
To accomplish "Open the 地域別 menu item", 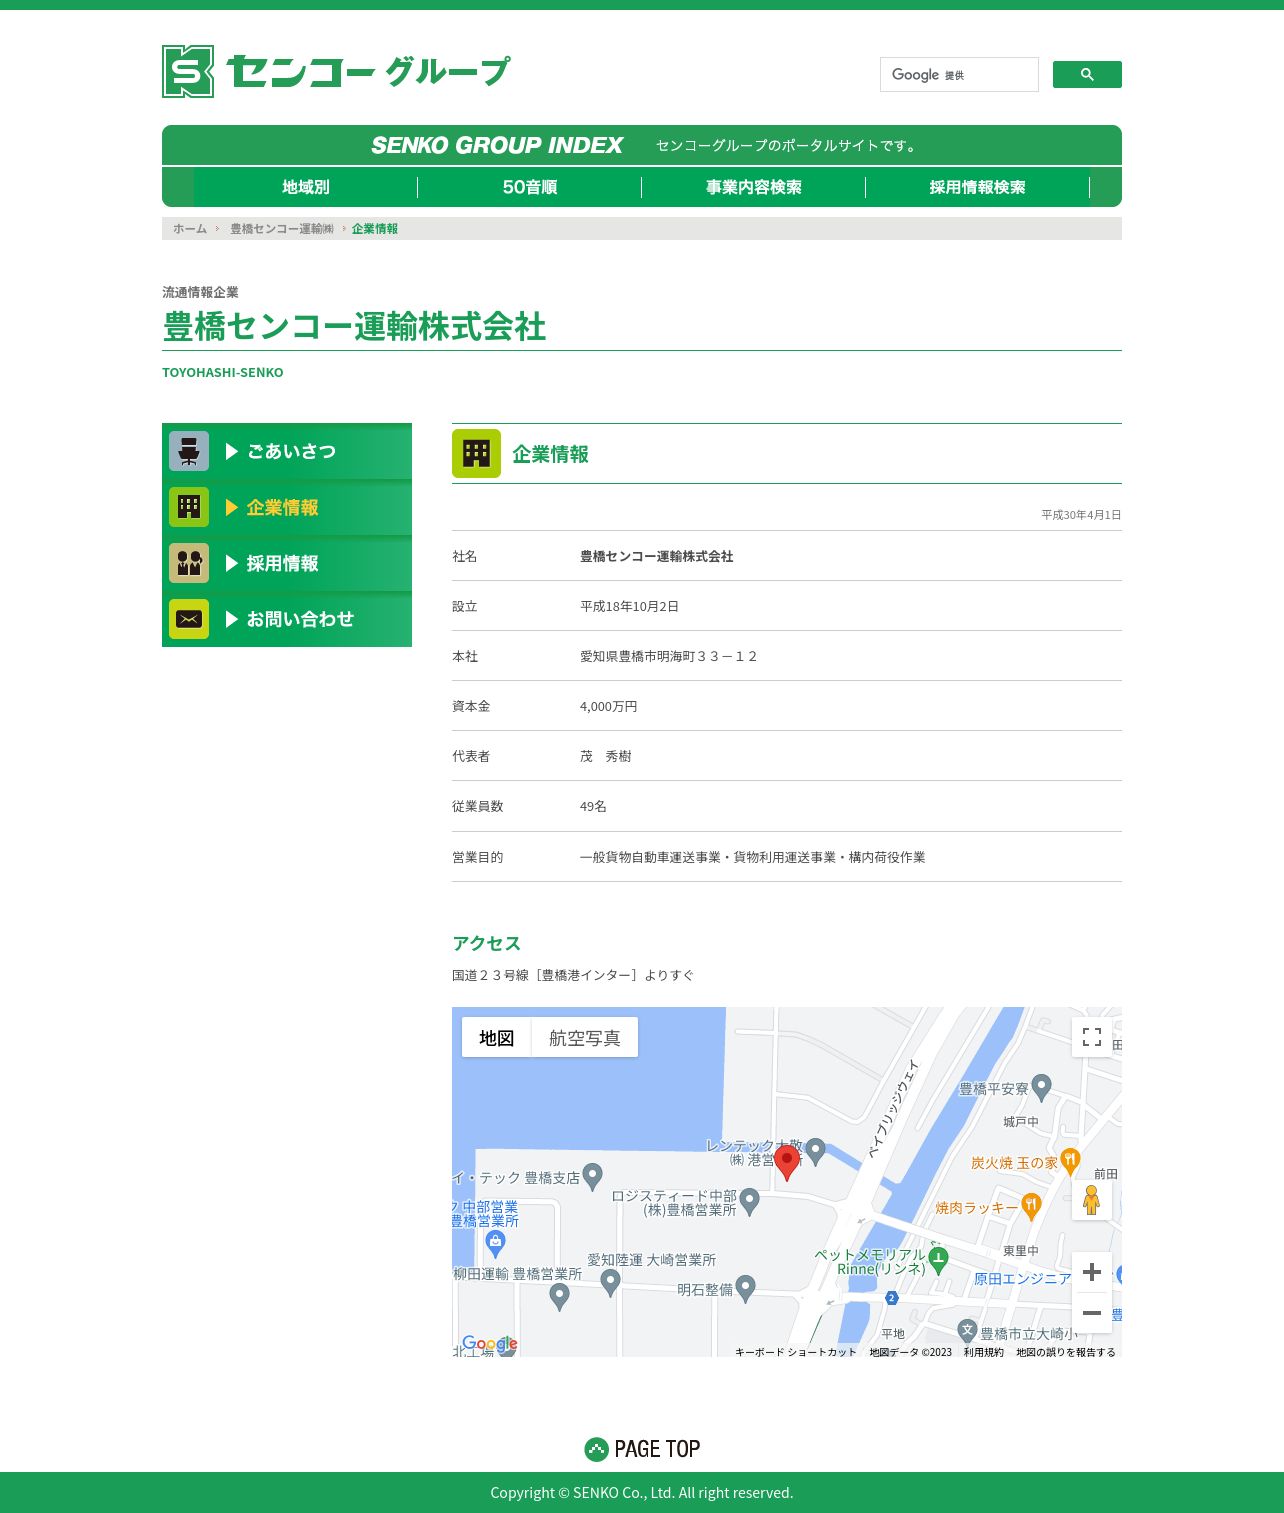I will pos(306,187).
